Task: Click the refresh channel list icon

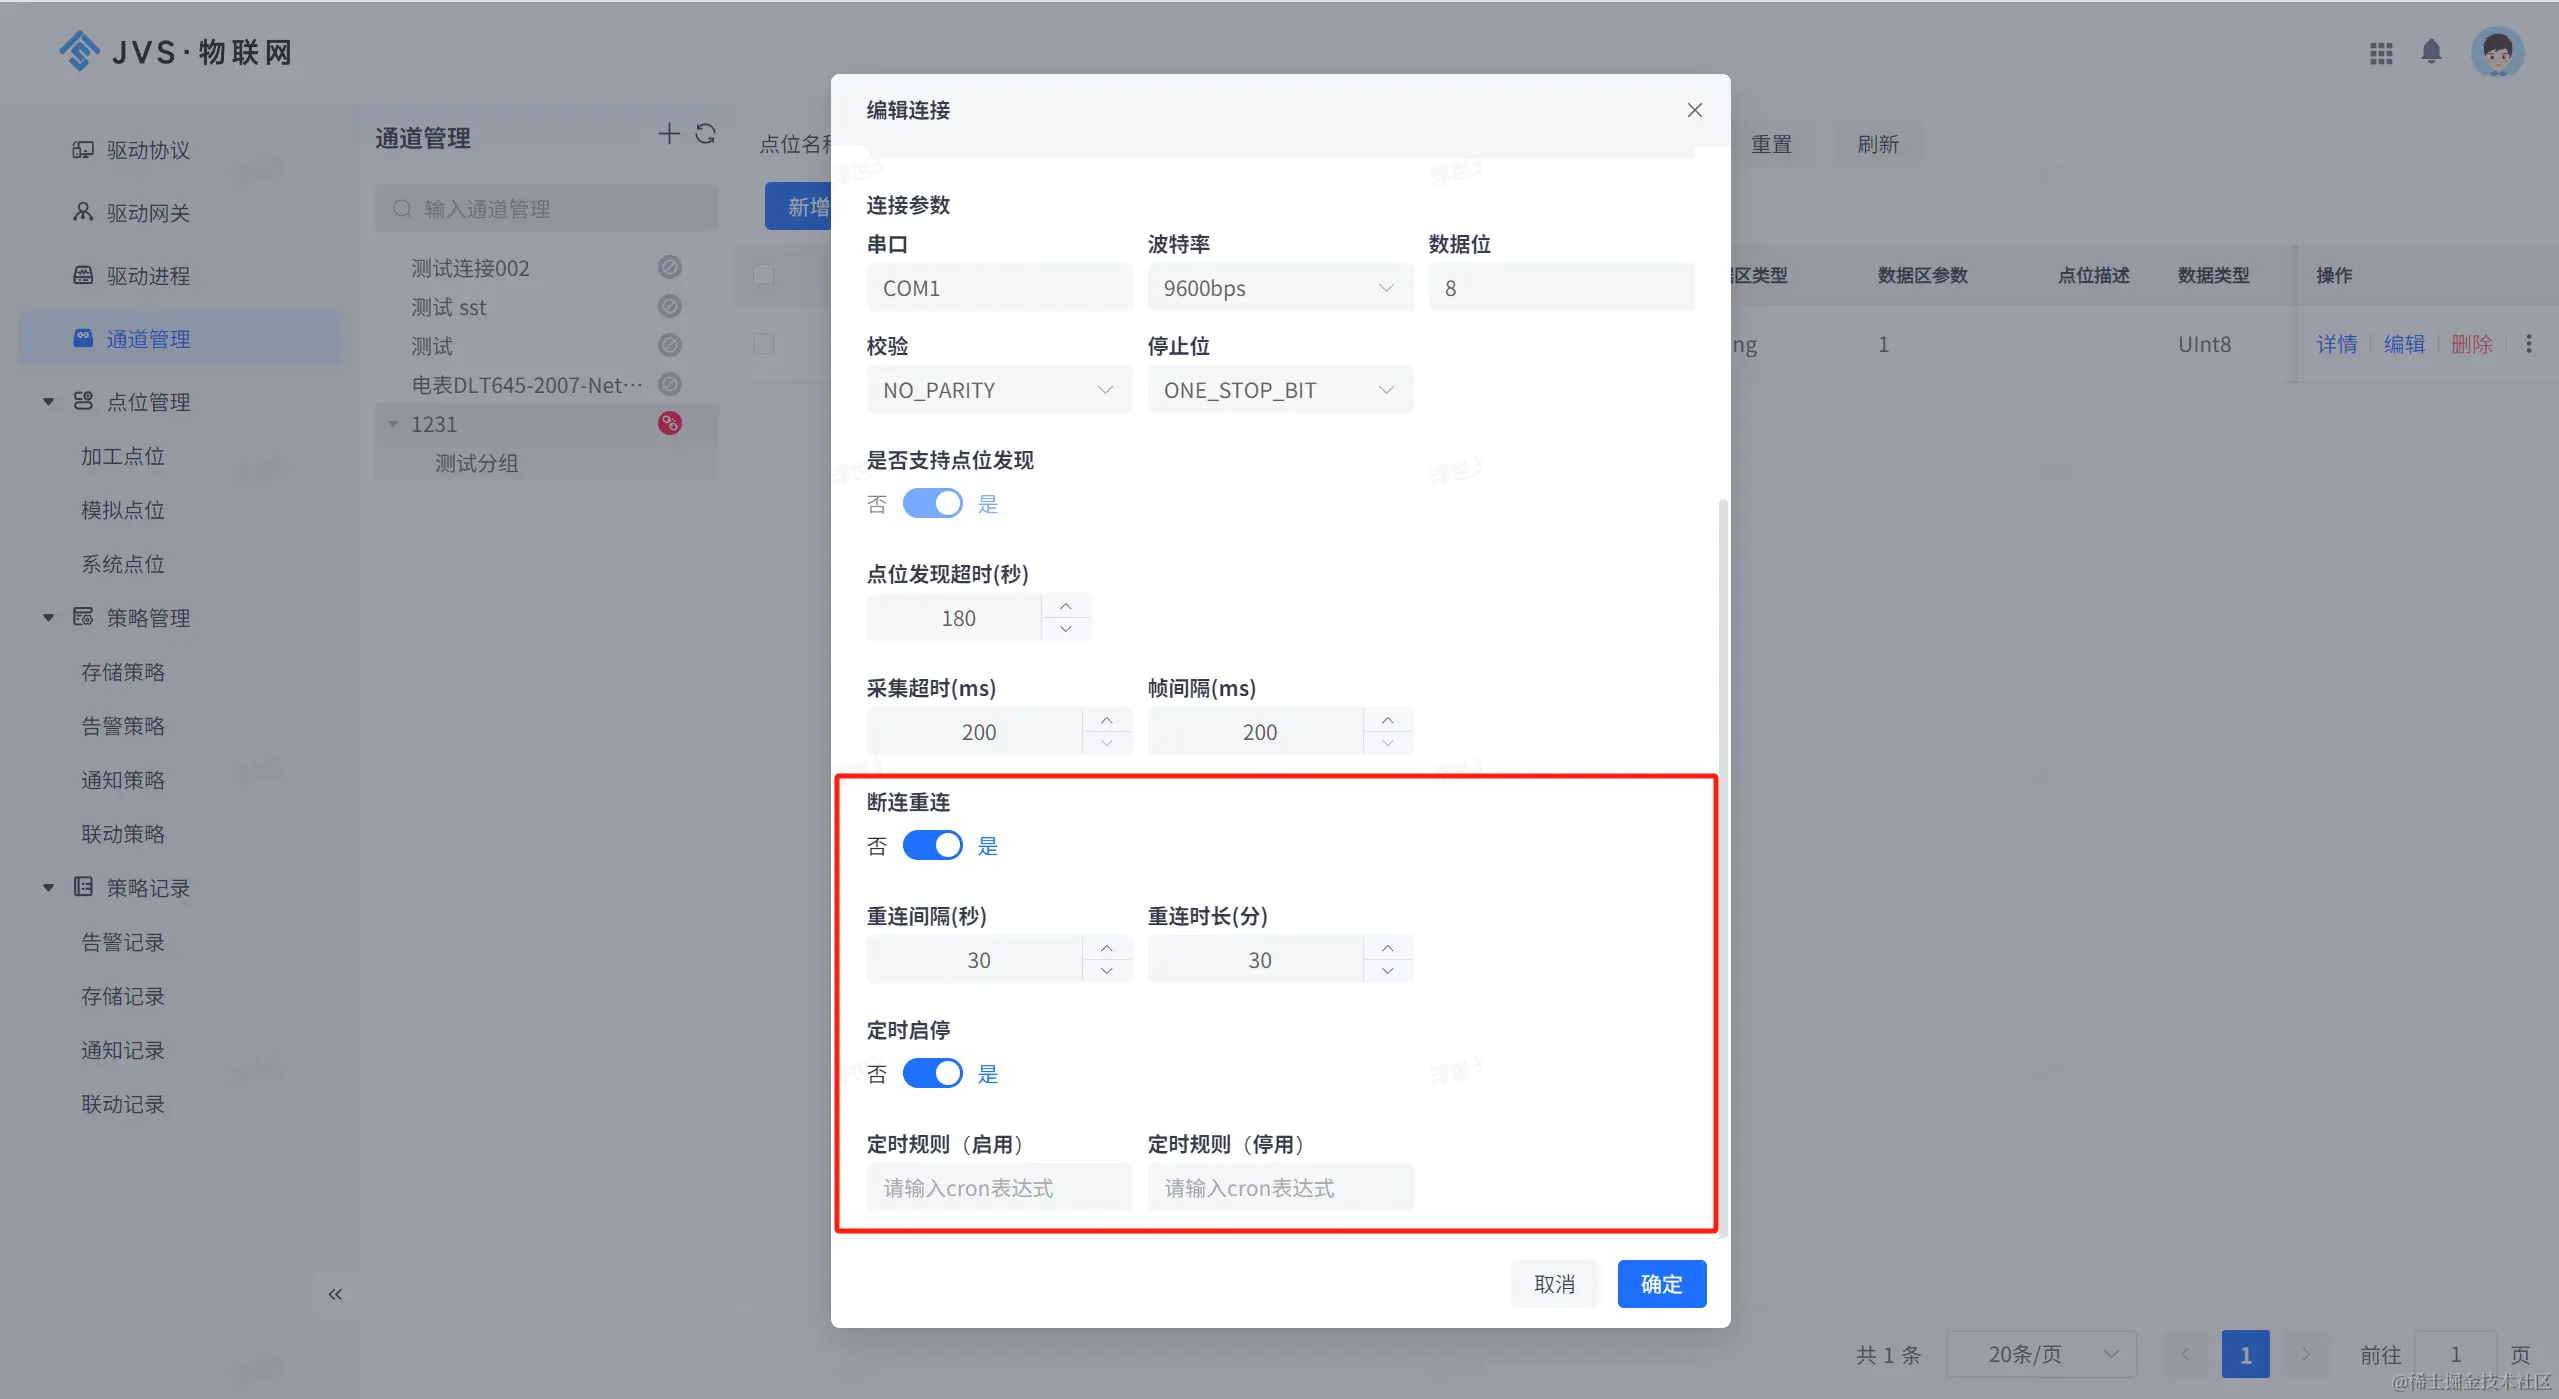Action: tap(706, 134)
